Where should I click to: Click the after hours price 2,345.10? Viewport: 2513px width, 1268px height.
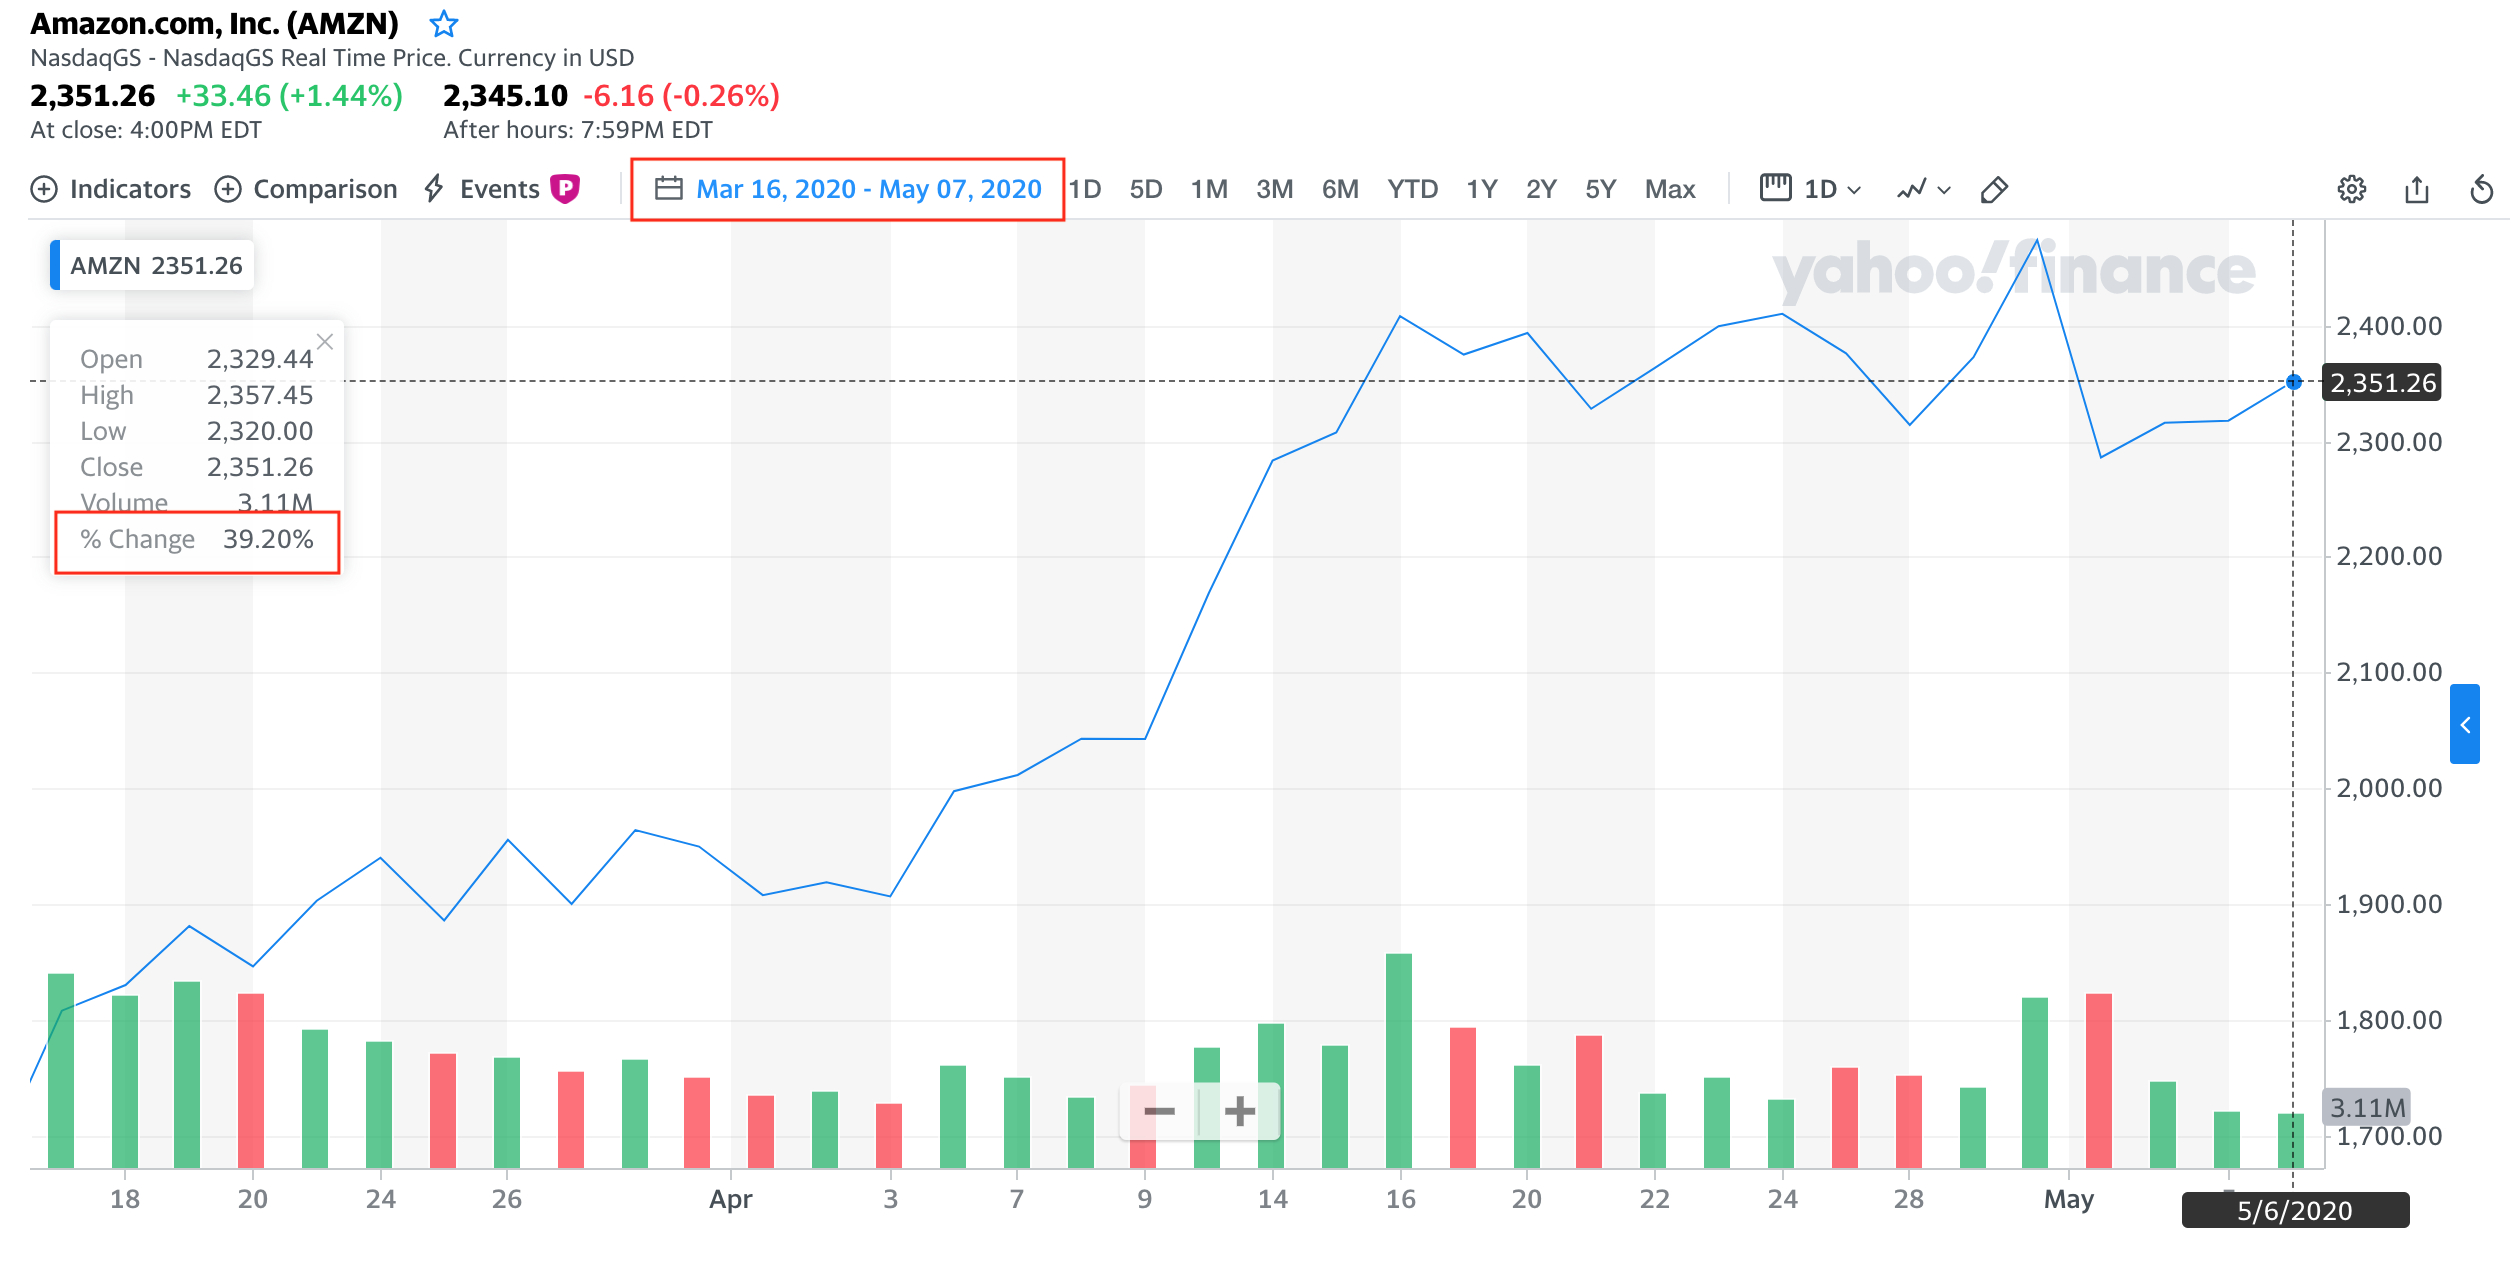coord(505,96)
